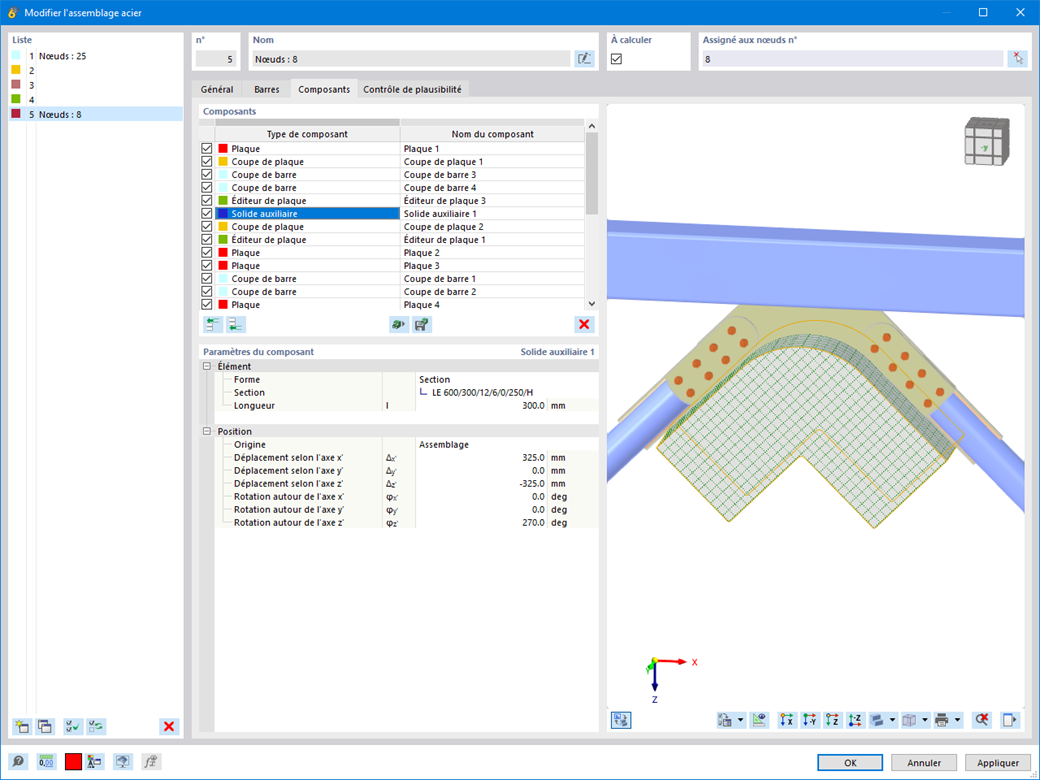The width and height of the screenshot is (1040, 780).
Task: Click the select all check icon under list
Action: click(x=73, y=726)
